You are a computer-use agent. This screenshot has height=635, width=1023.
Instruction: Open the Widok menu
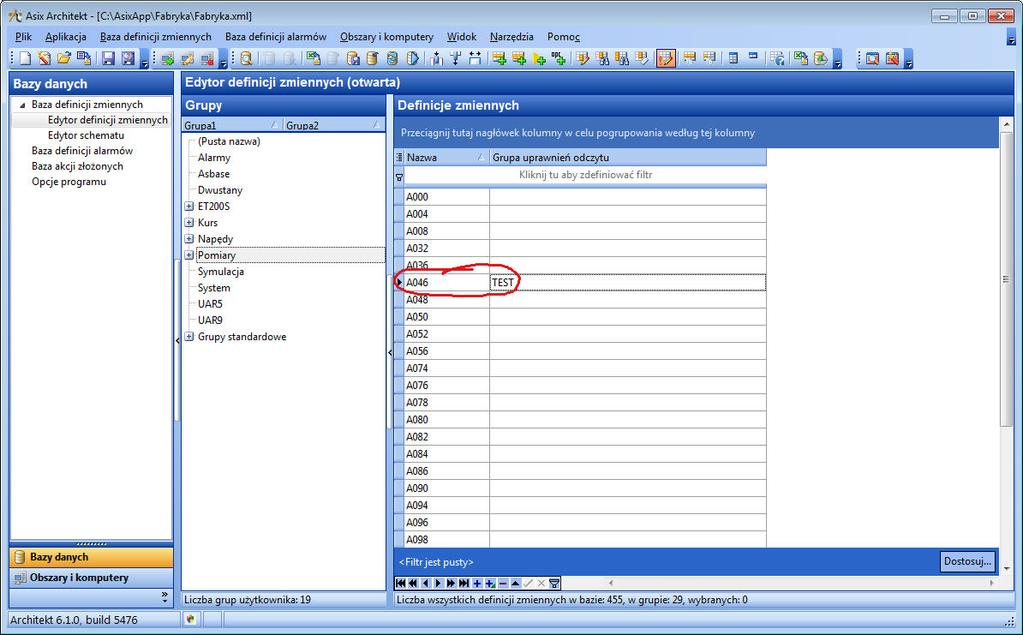(462, 37)
